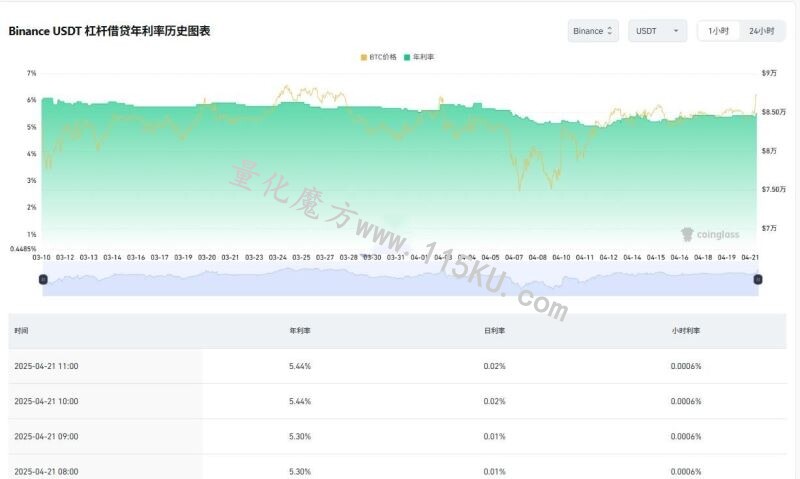This screenshot has height=479, width=800.
Task: Click the 0.0006% hourly rate for 11:00
Action: (686, 366)
